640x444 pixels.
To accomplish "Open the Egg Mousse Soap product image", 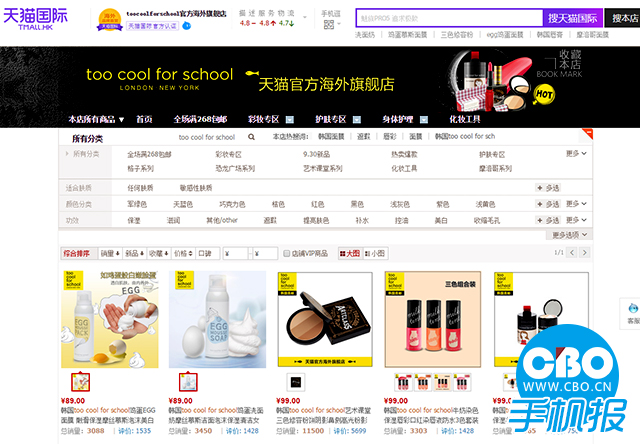I will coord(218,319).
